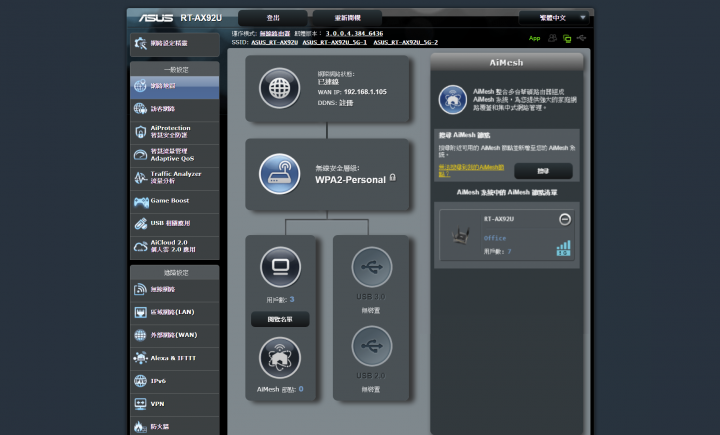Click the AiMesh node count 0
Viewport: 720px width, 435px height.
[301, 389]
